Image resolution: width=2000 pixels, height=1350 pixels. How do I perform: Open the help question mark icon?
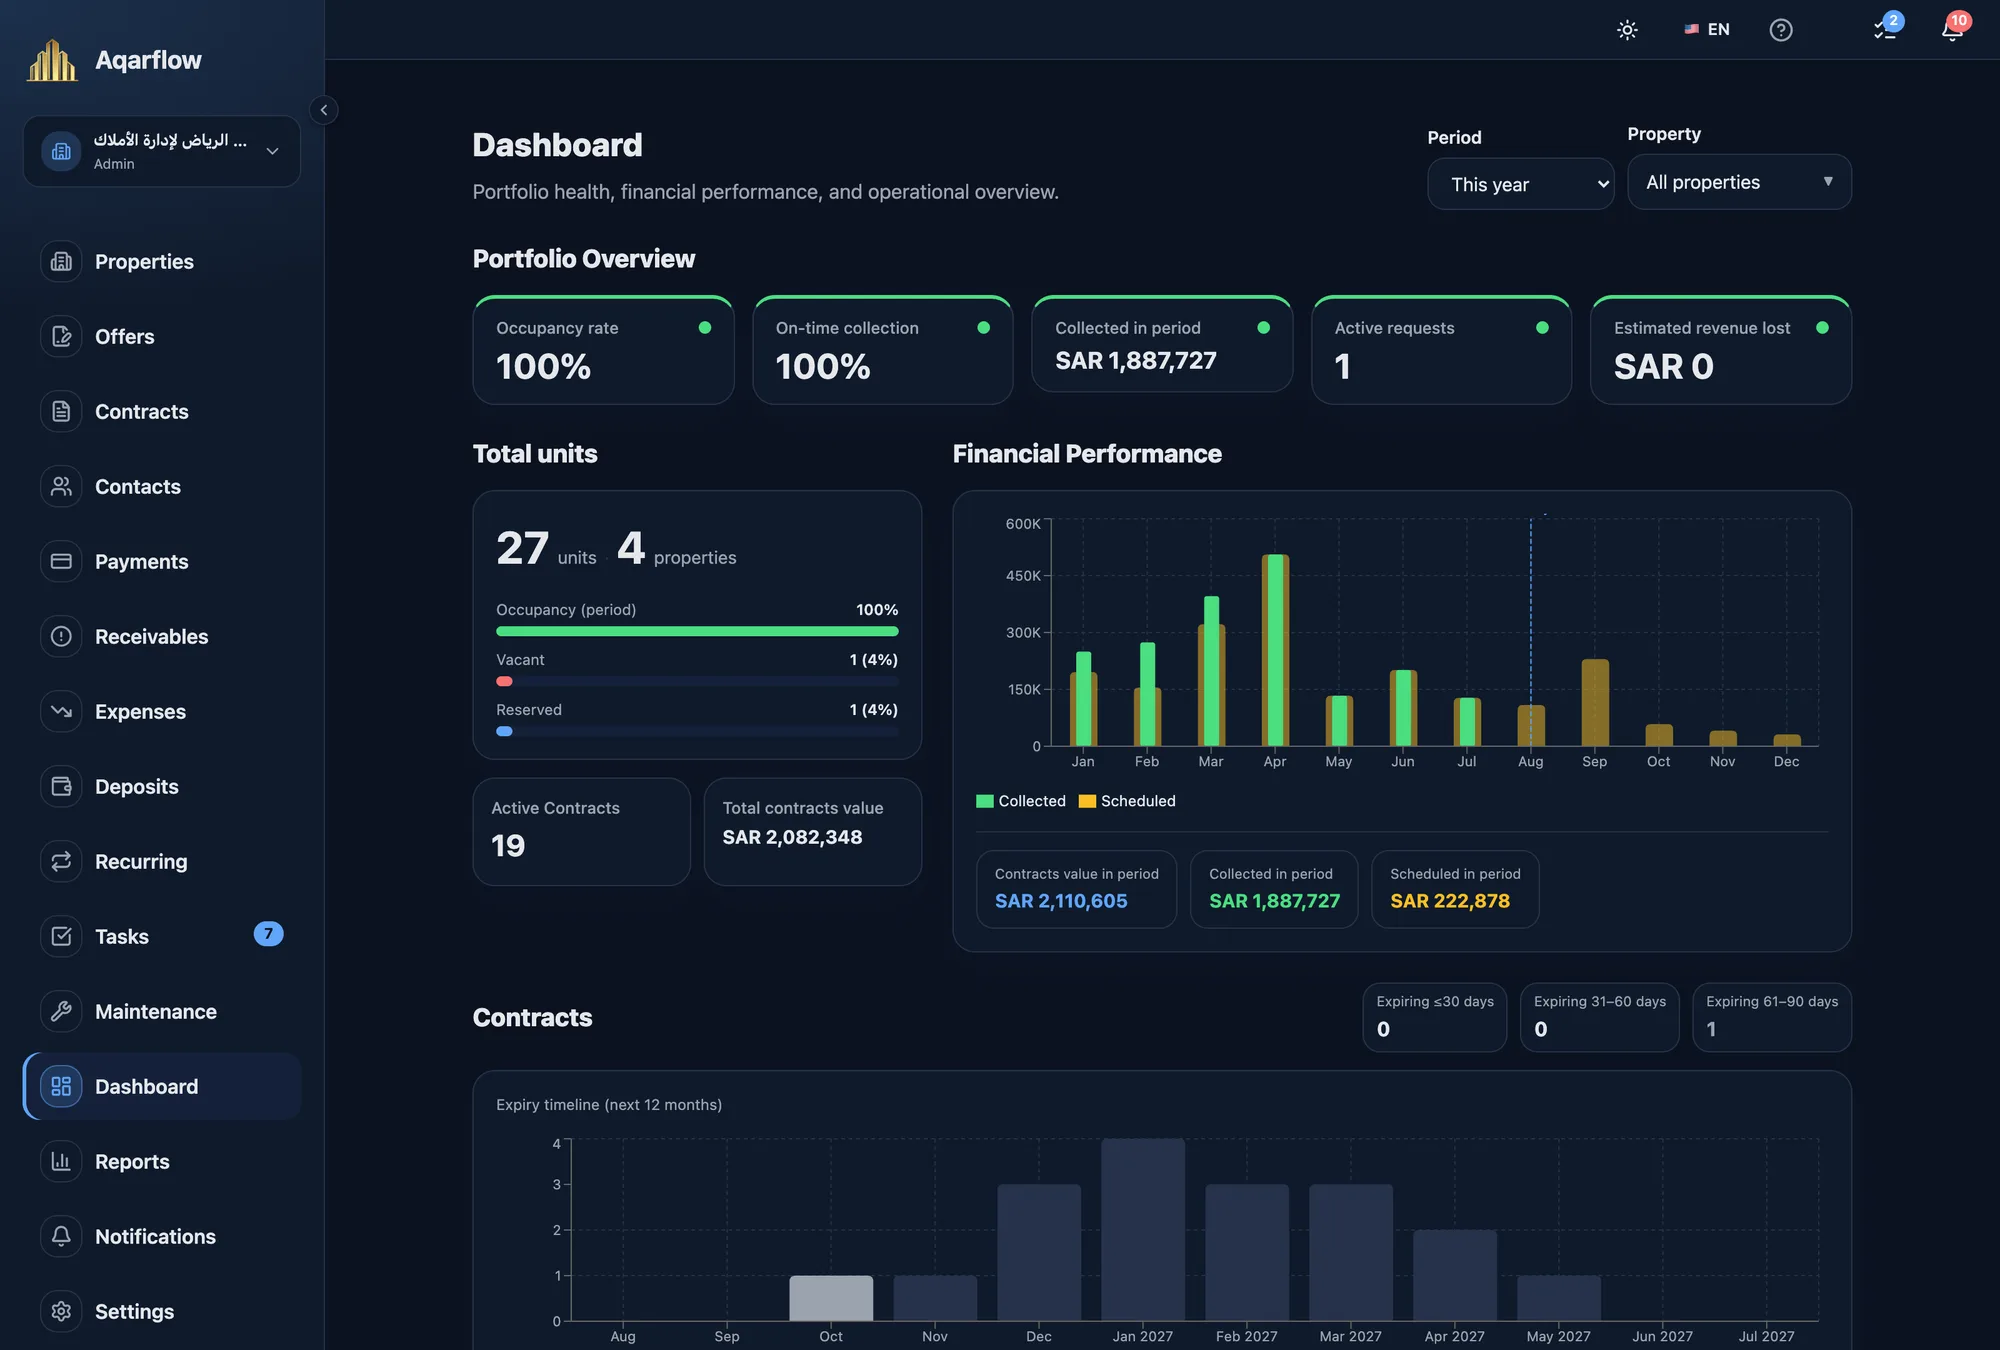coord(1780,30)
